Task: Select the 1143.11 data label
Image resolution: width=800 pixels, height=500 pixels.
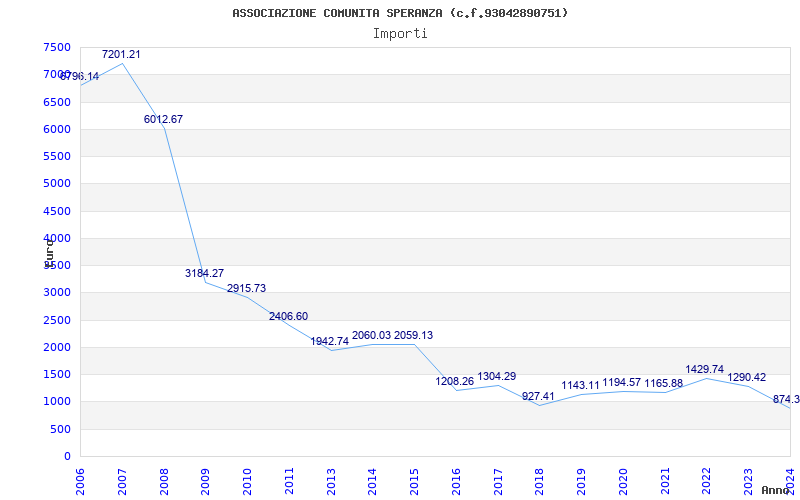Action: pos(581,386)
